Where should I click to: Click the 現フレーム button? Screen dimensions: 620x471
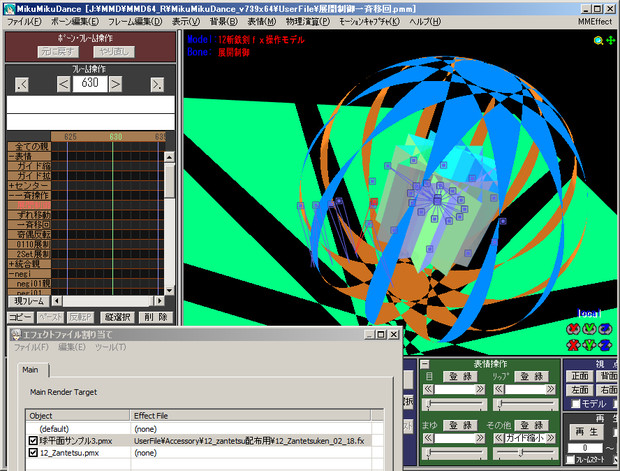point(29,301)
